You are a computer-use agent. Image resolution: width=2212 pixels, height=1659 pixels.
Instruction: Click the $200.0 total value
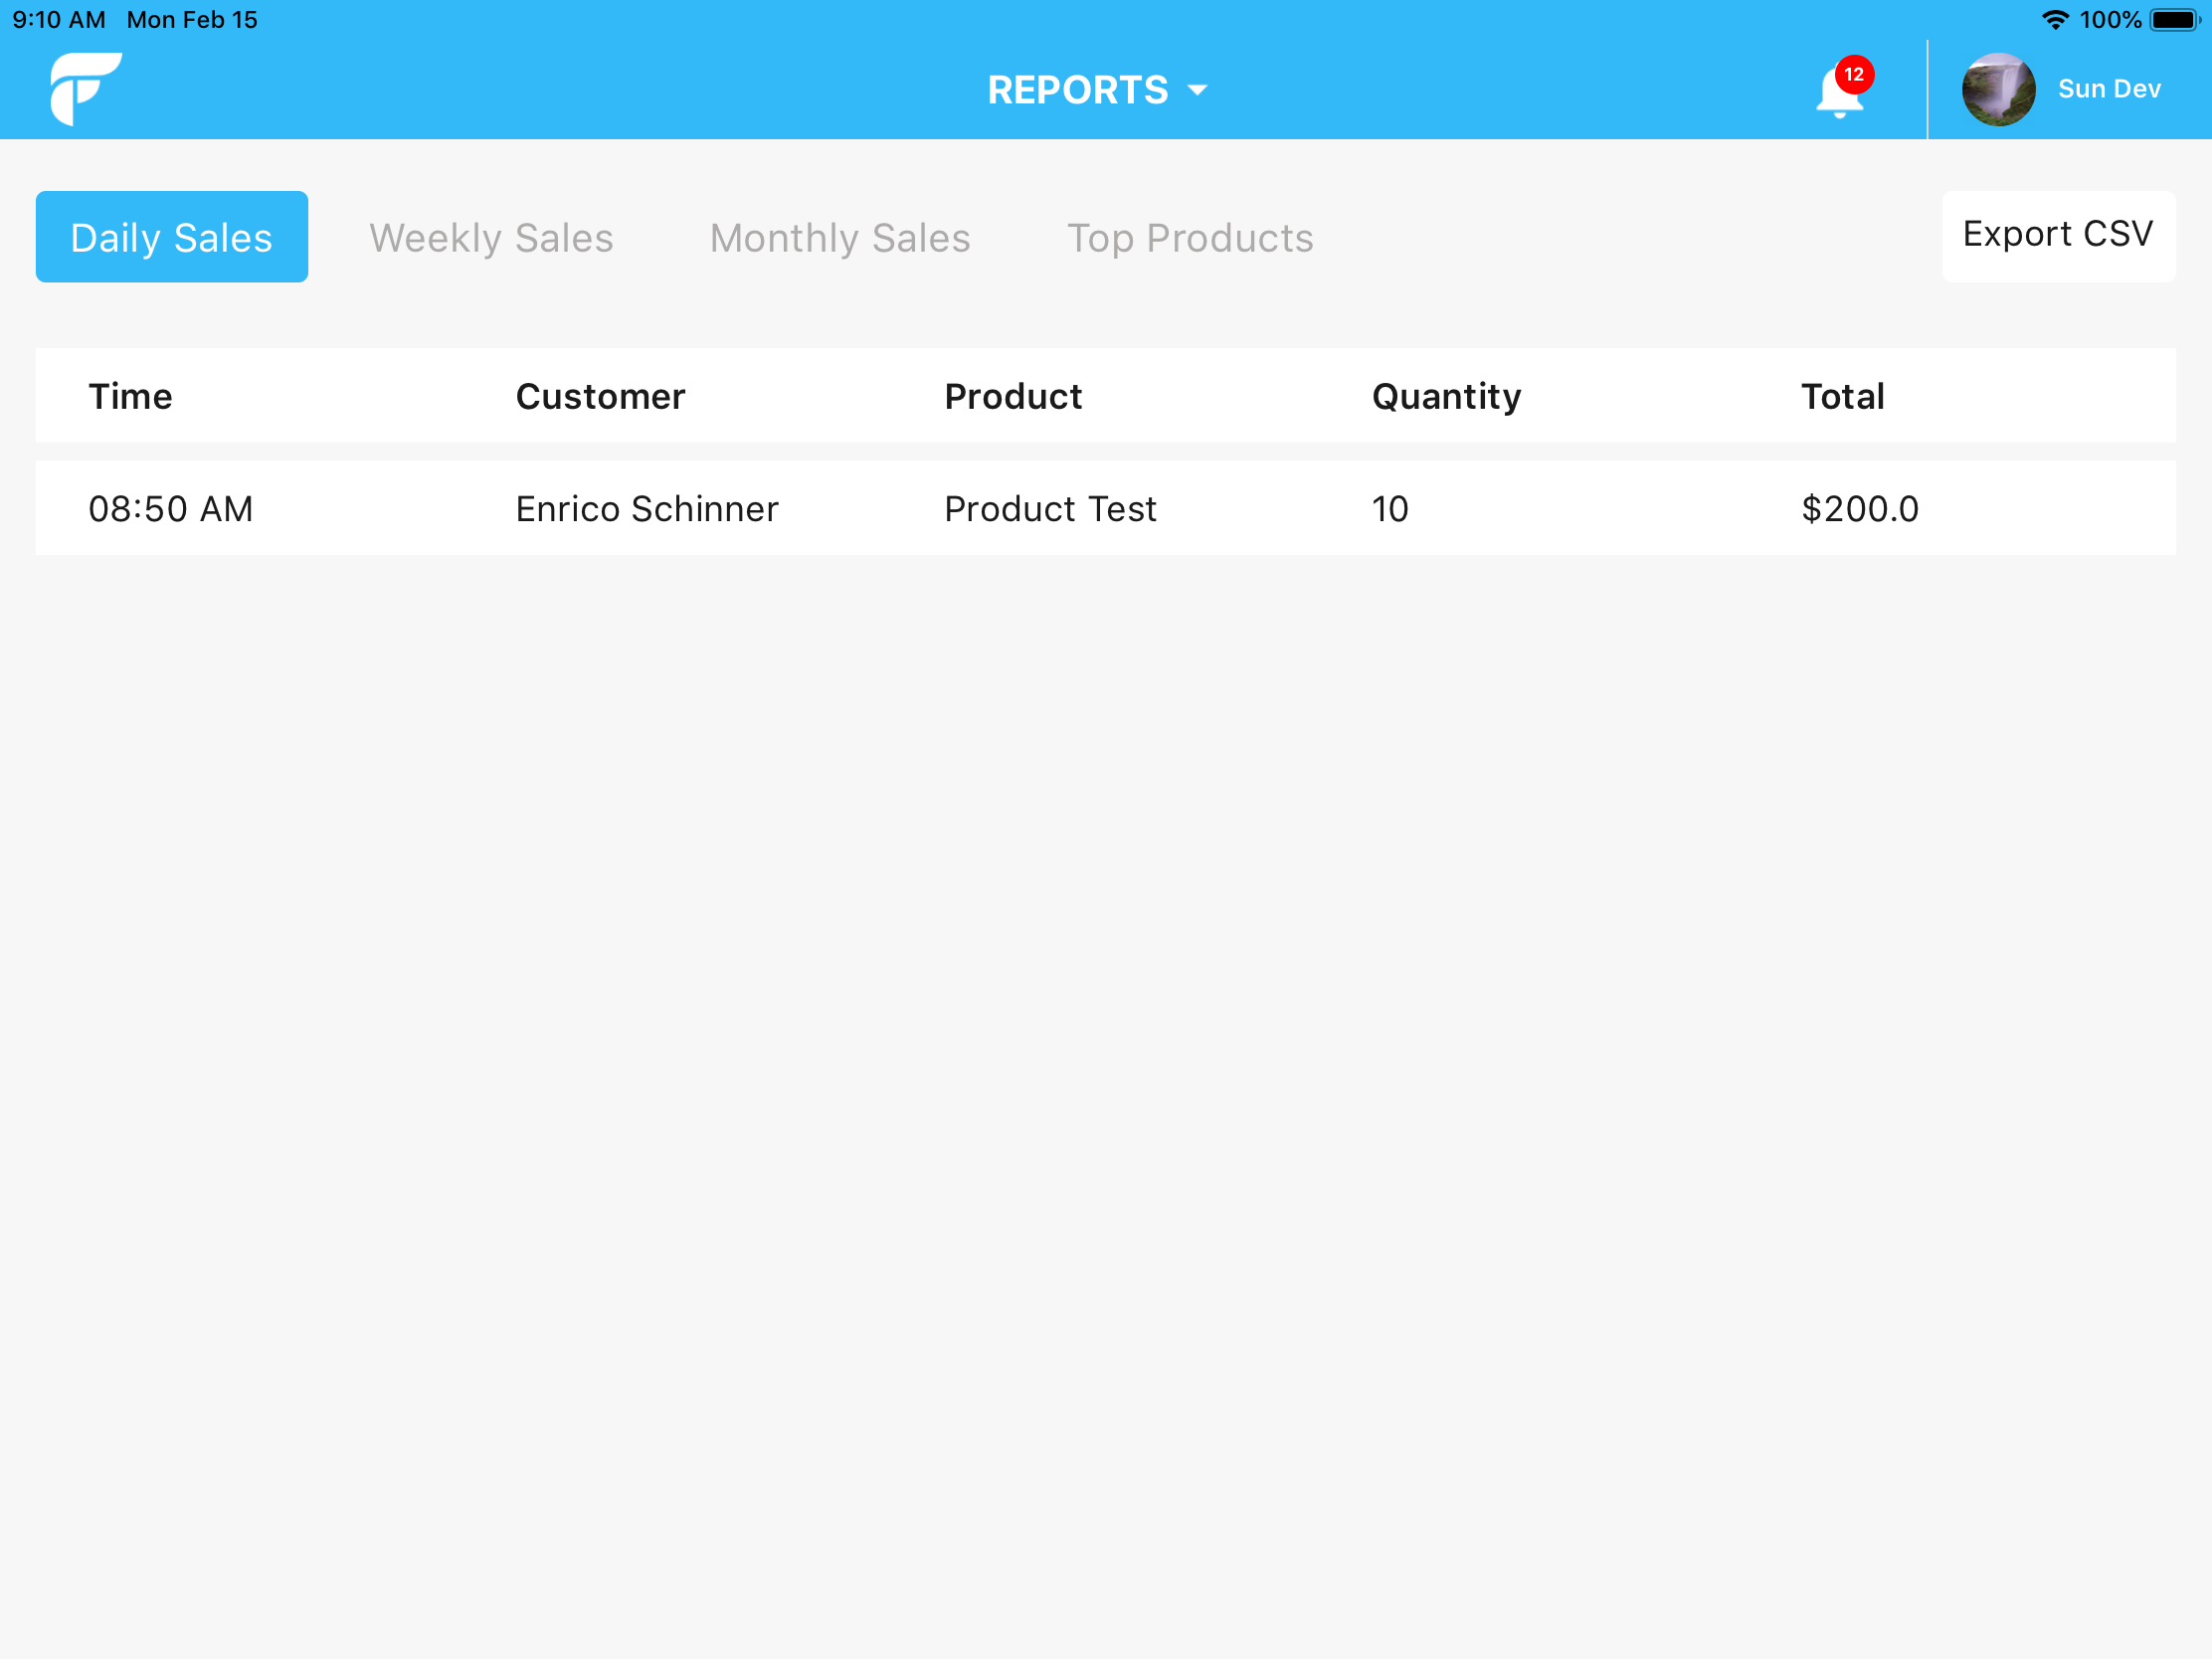pyautogui.click(x=1859, y=509)
